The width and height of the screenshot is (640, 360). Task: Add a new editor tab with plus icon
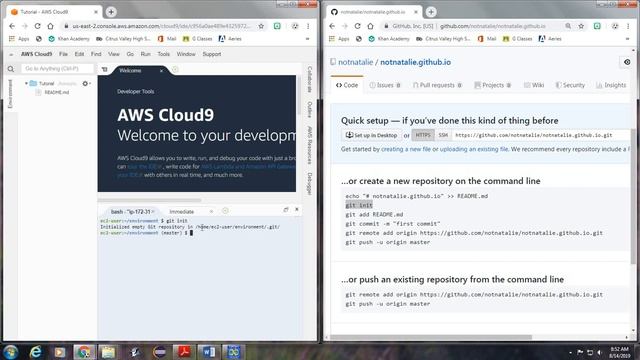(x=175, y=69)
